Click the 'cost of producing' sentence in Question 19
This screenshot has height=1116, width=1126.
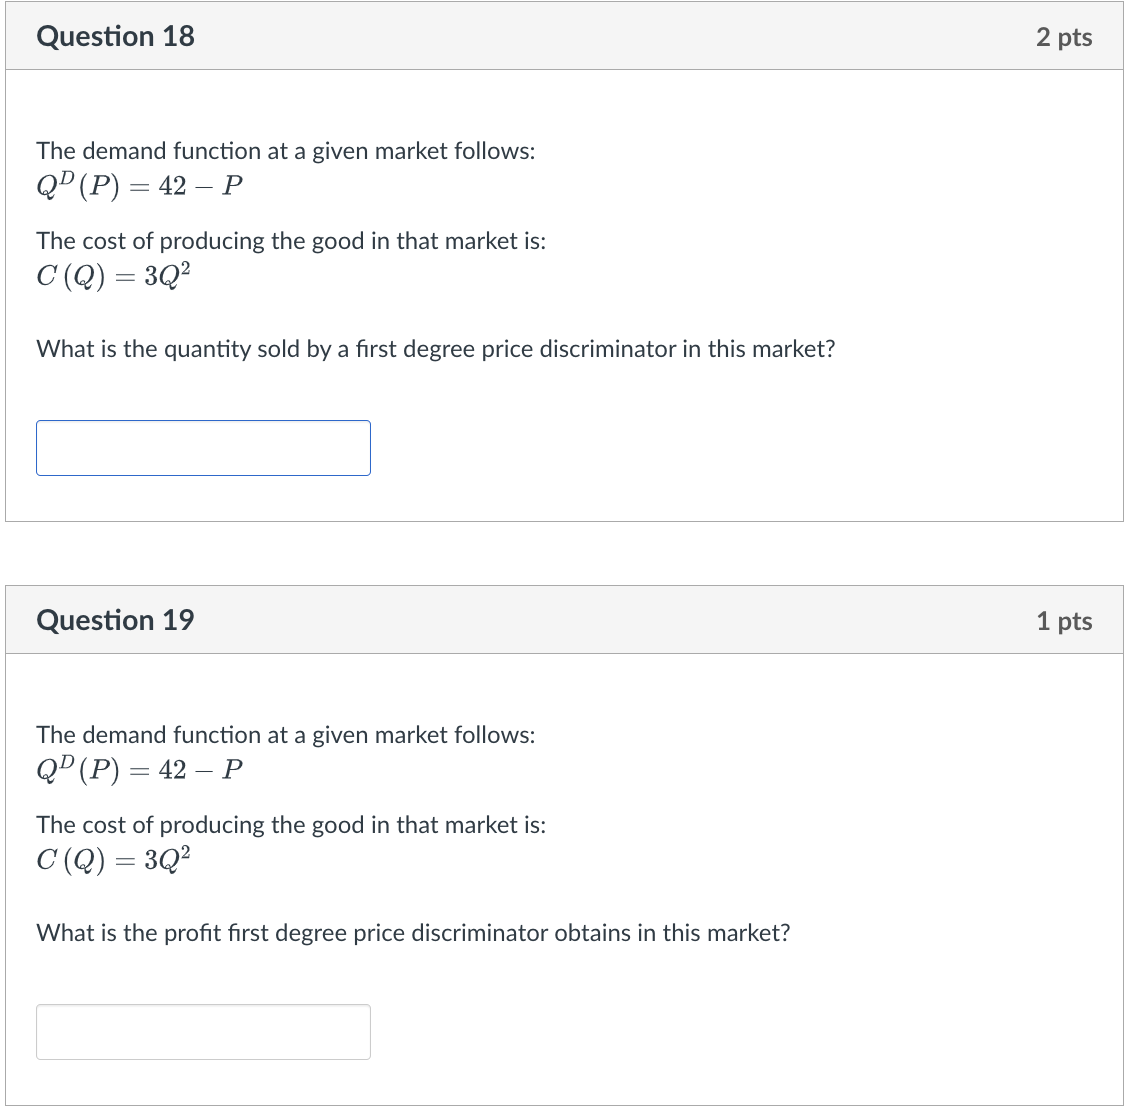(x=291, y=824)
